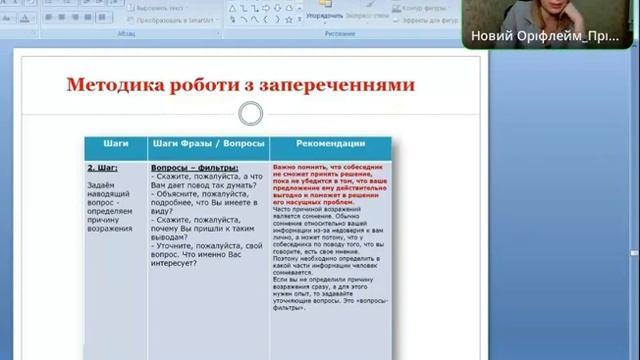The image size is (640, 360).
Task: Click the vertical scrollbar thumb on the right
Action: (x=634, y=253)
